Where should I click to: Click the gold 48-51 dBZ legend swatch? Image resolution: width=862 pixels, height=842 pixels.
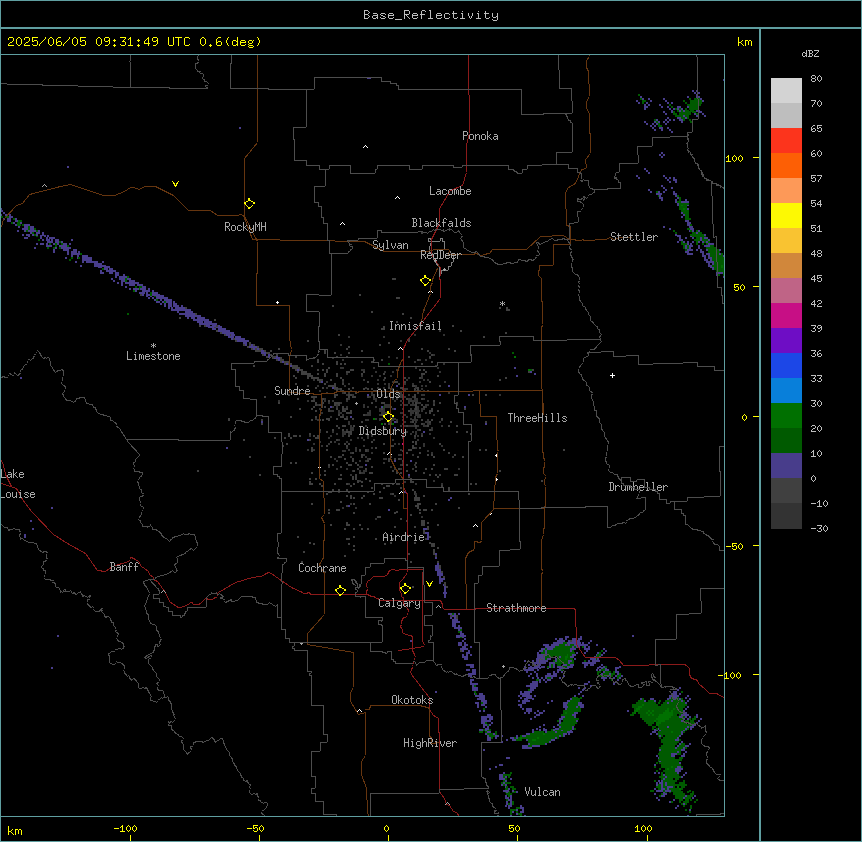(786, 241)
